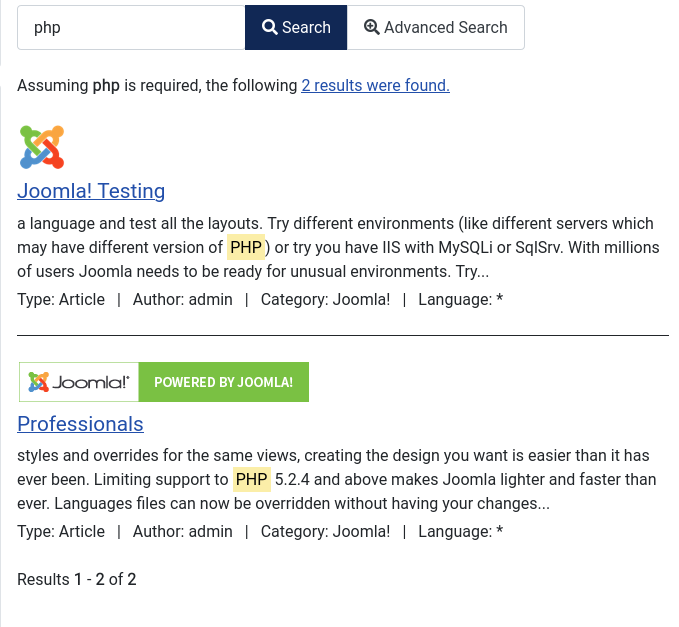679x627 pixels.
Task: Click highlighted PHP in Professionals excerpt
Action: (252, 480)
